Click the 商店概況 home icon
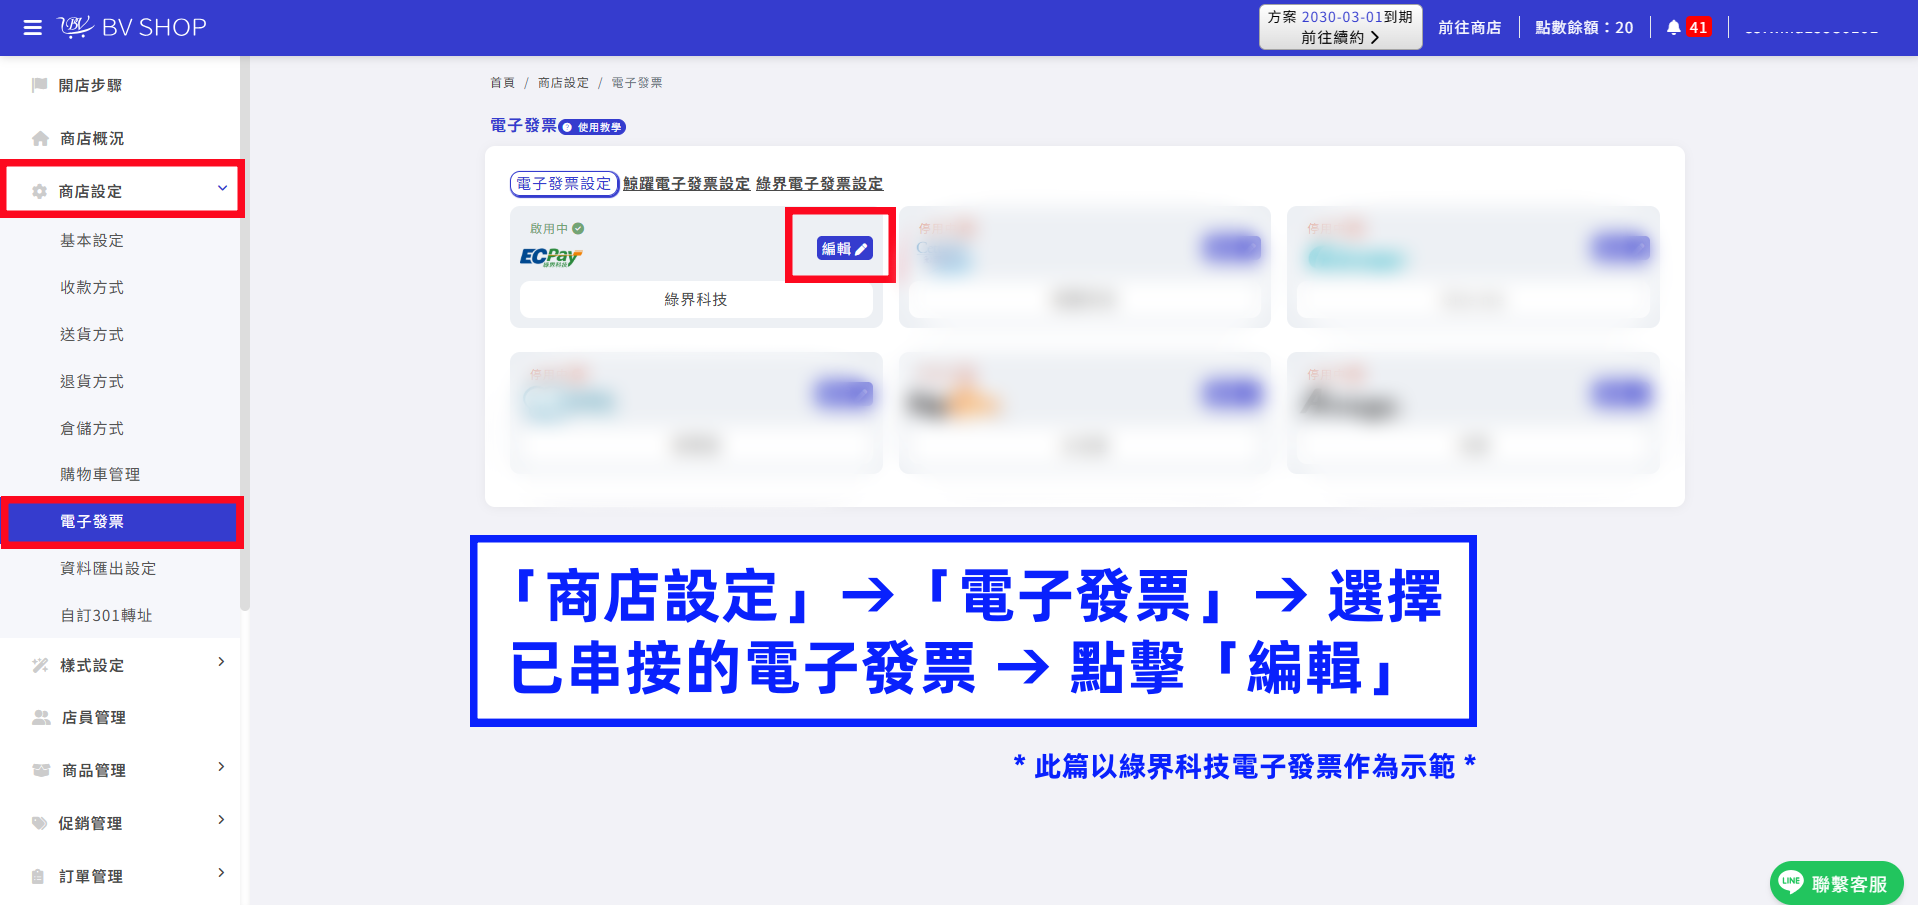The image size is (1918, 905). click(40, 138)
